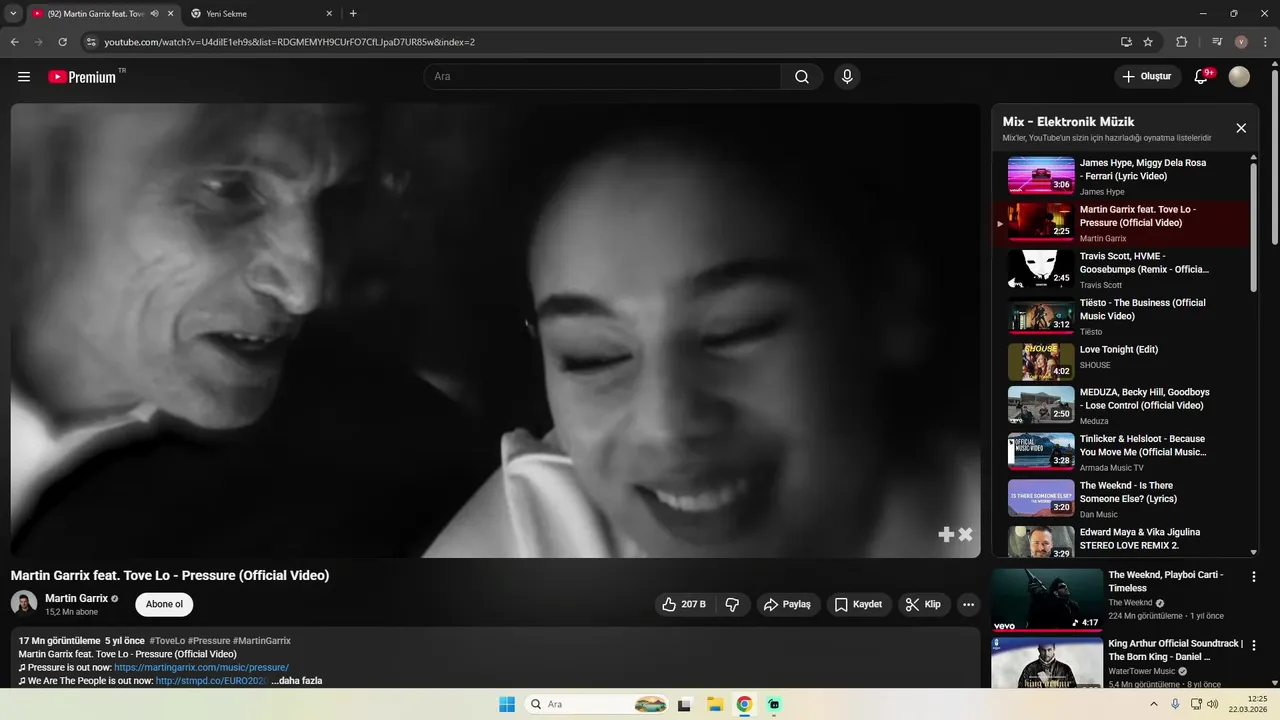1280x720 pixels.
Task: Click the #MartinGarrix hashtag
Action: click(262, 641)
